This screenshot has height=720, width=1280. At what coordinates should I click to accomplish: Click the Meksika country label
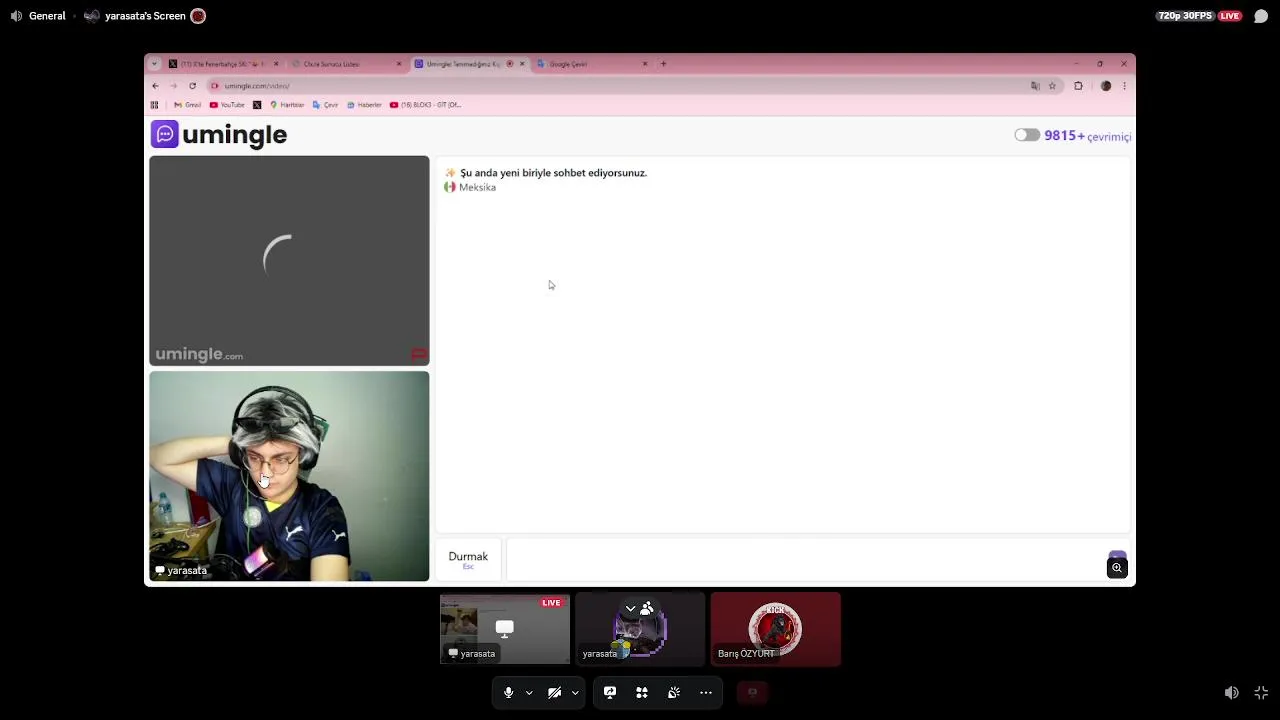(477, 187)
